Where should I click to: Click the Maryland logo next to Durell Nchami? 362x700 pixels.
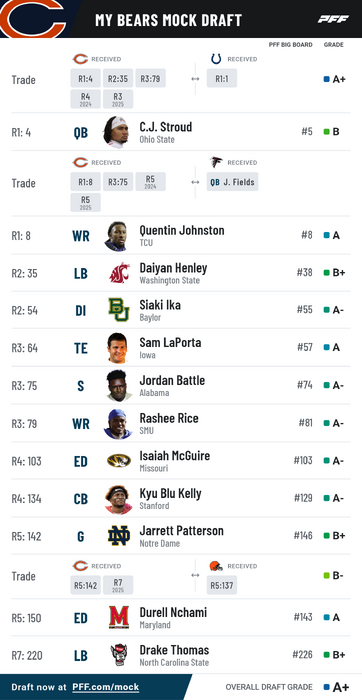pos(119,617)
